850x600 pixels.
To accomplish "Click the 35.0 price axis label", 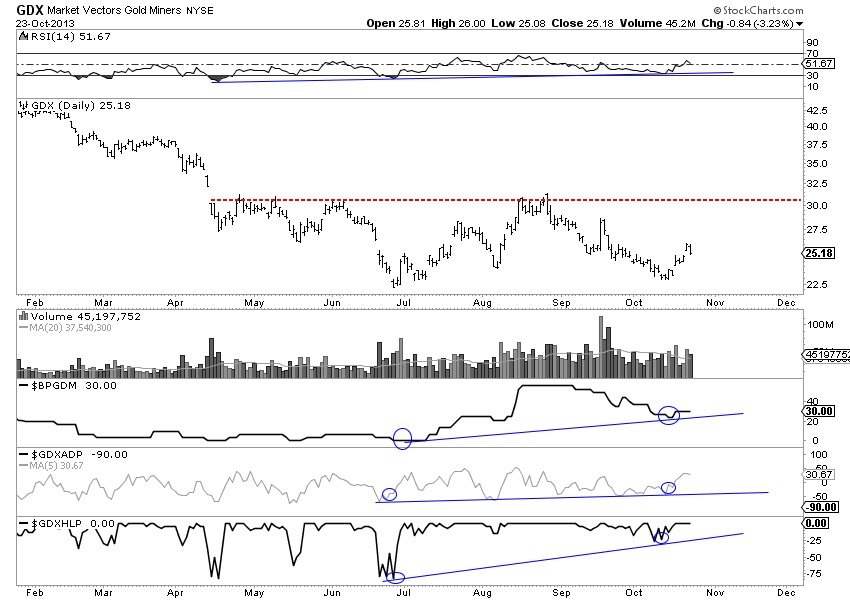I will [x=817, y=164].
